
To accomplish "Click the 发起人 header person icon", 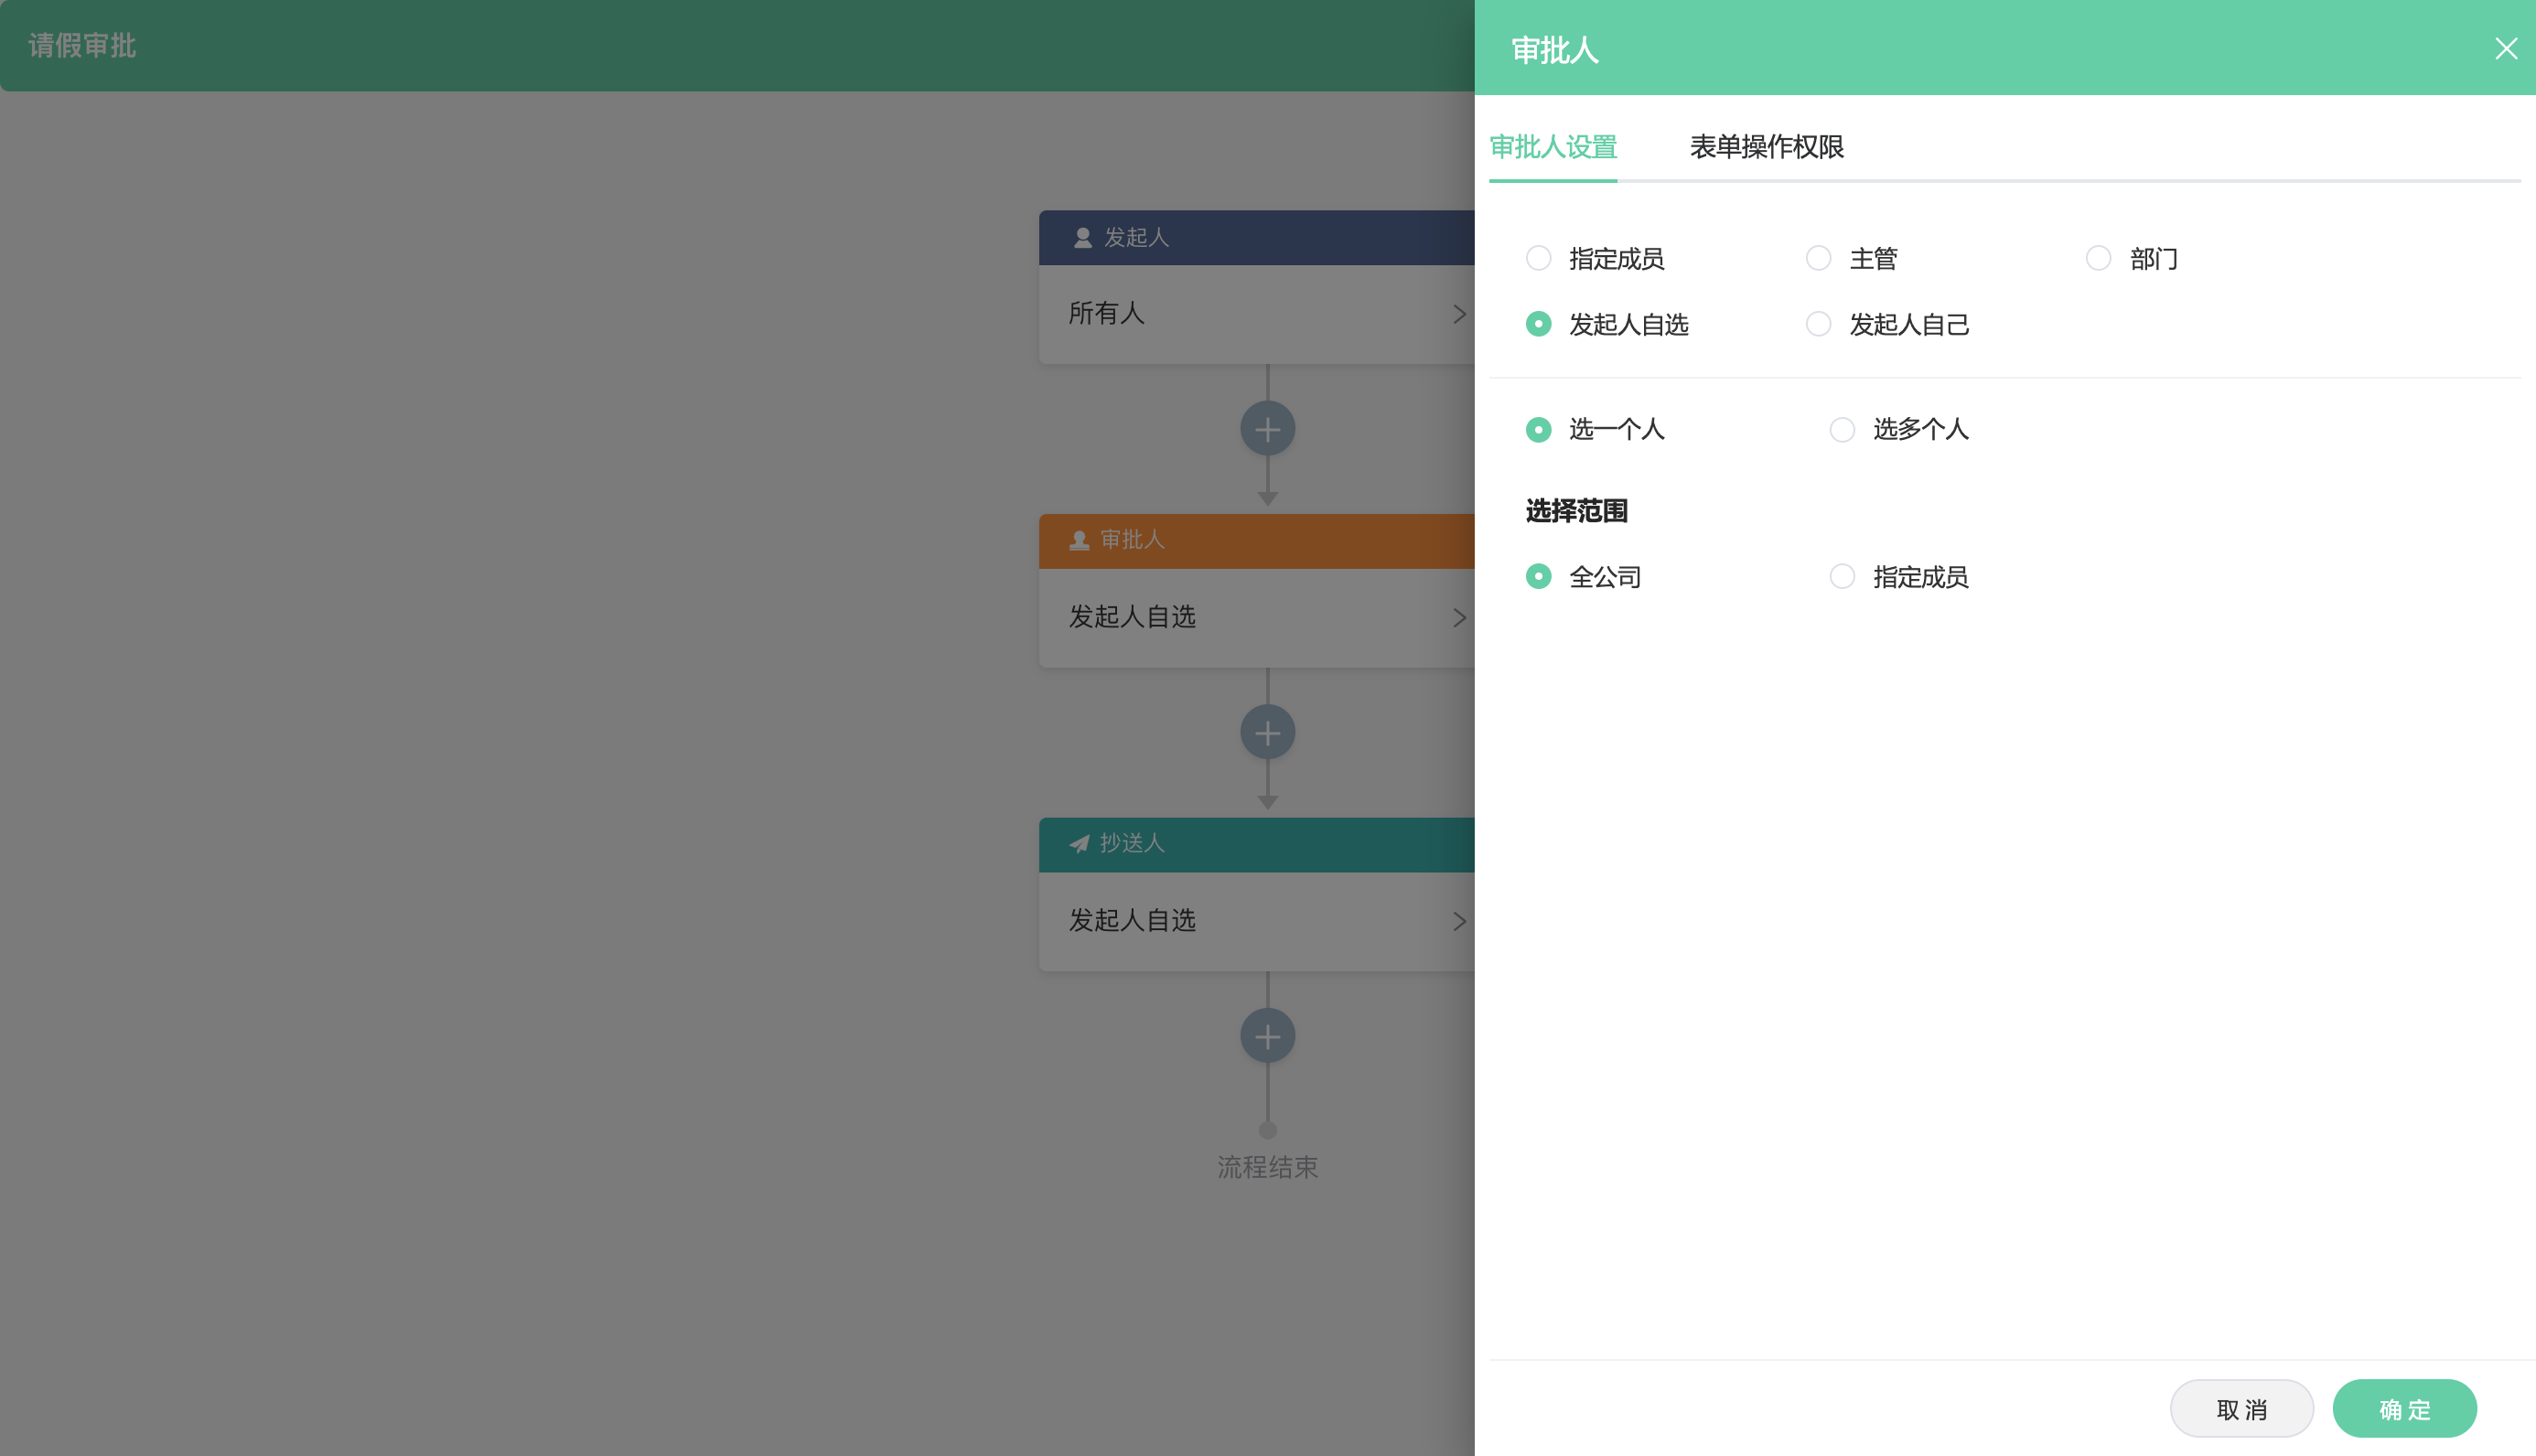I will pyautogui.click(x=1082, y=238).
